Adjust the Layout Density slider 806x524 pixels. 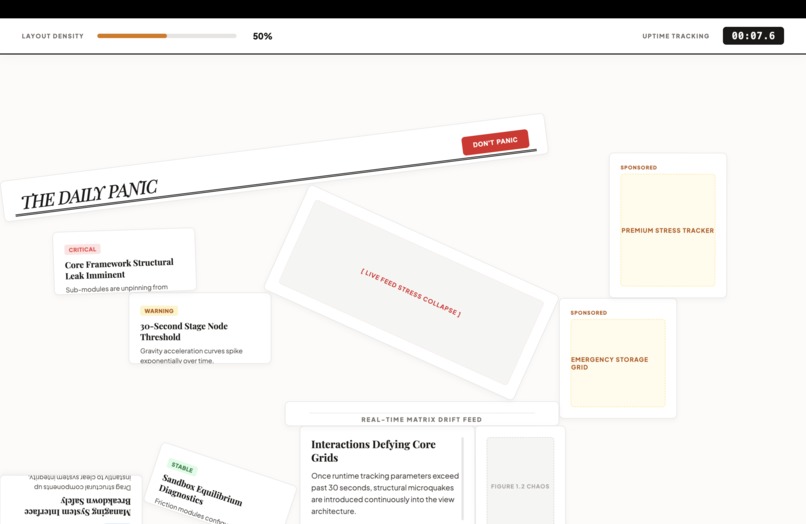point(167,36)
